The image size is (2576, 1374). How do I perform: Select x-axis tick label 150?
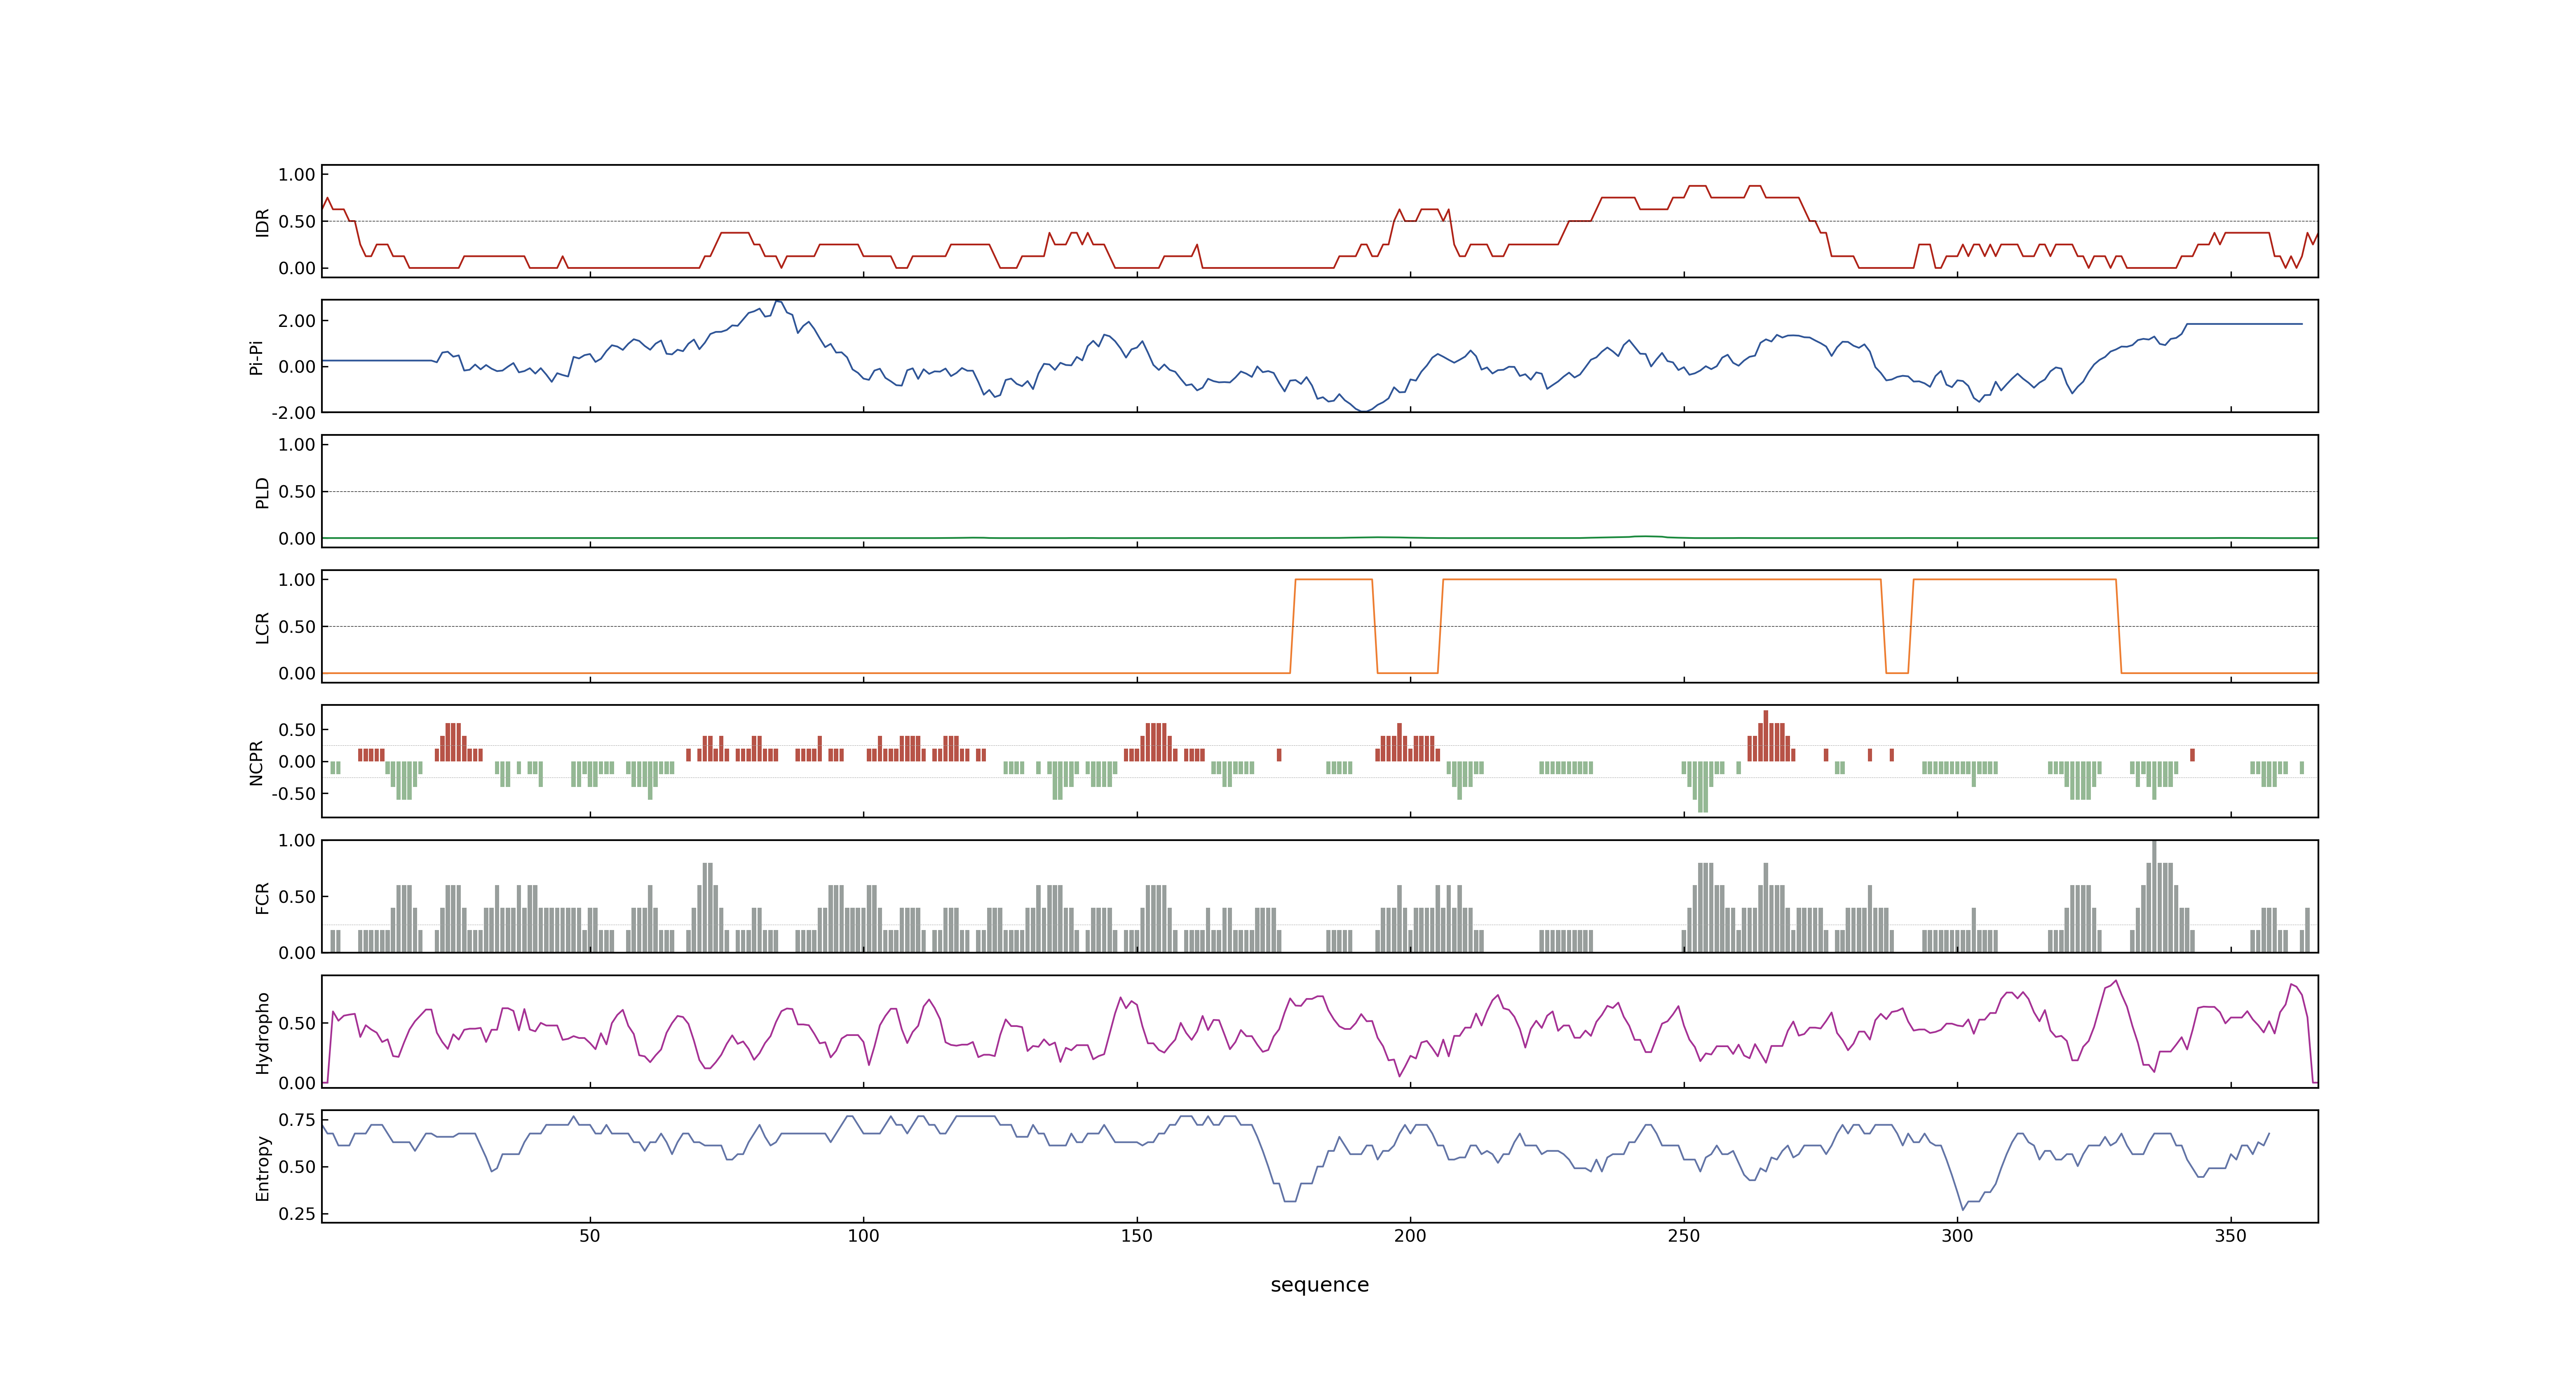1137,1236
